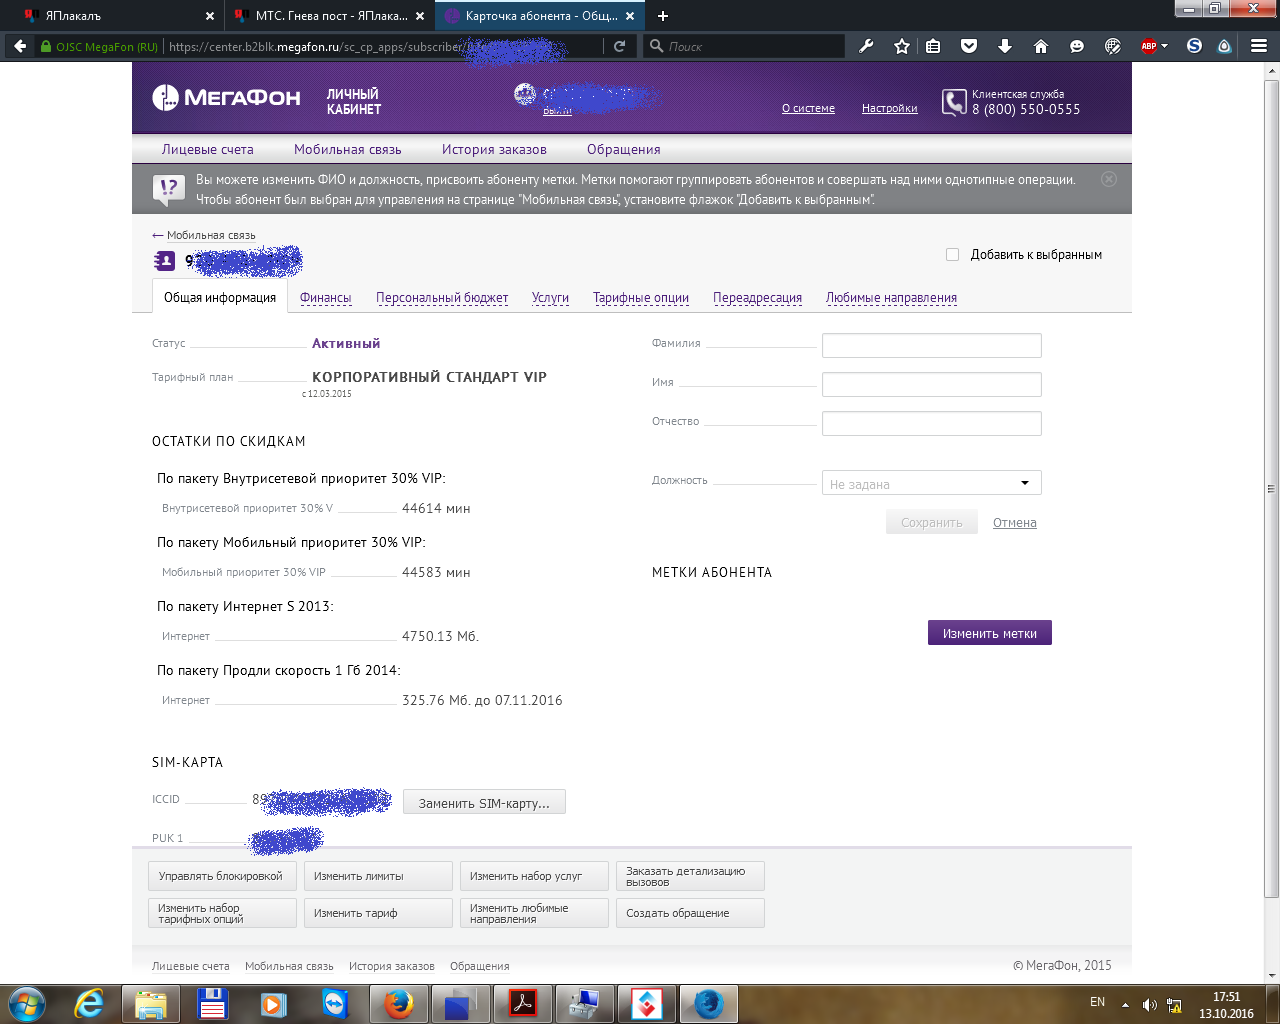Image resolution: width=1280 pixels, height=1024 pixels.
Task: Click Изменить тариф button
Action: [378, 913]
